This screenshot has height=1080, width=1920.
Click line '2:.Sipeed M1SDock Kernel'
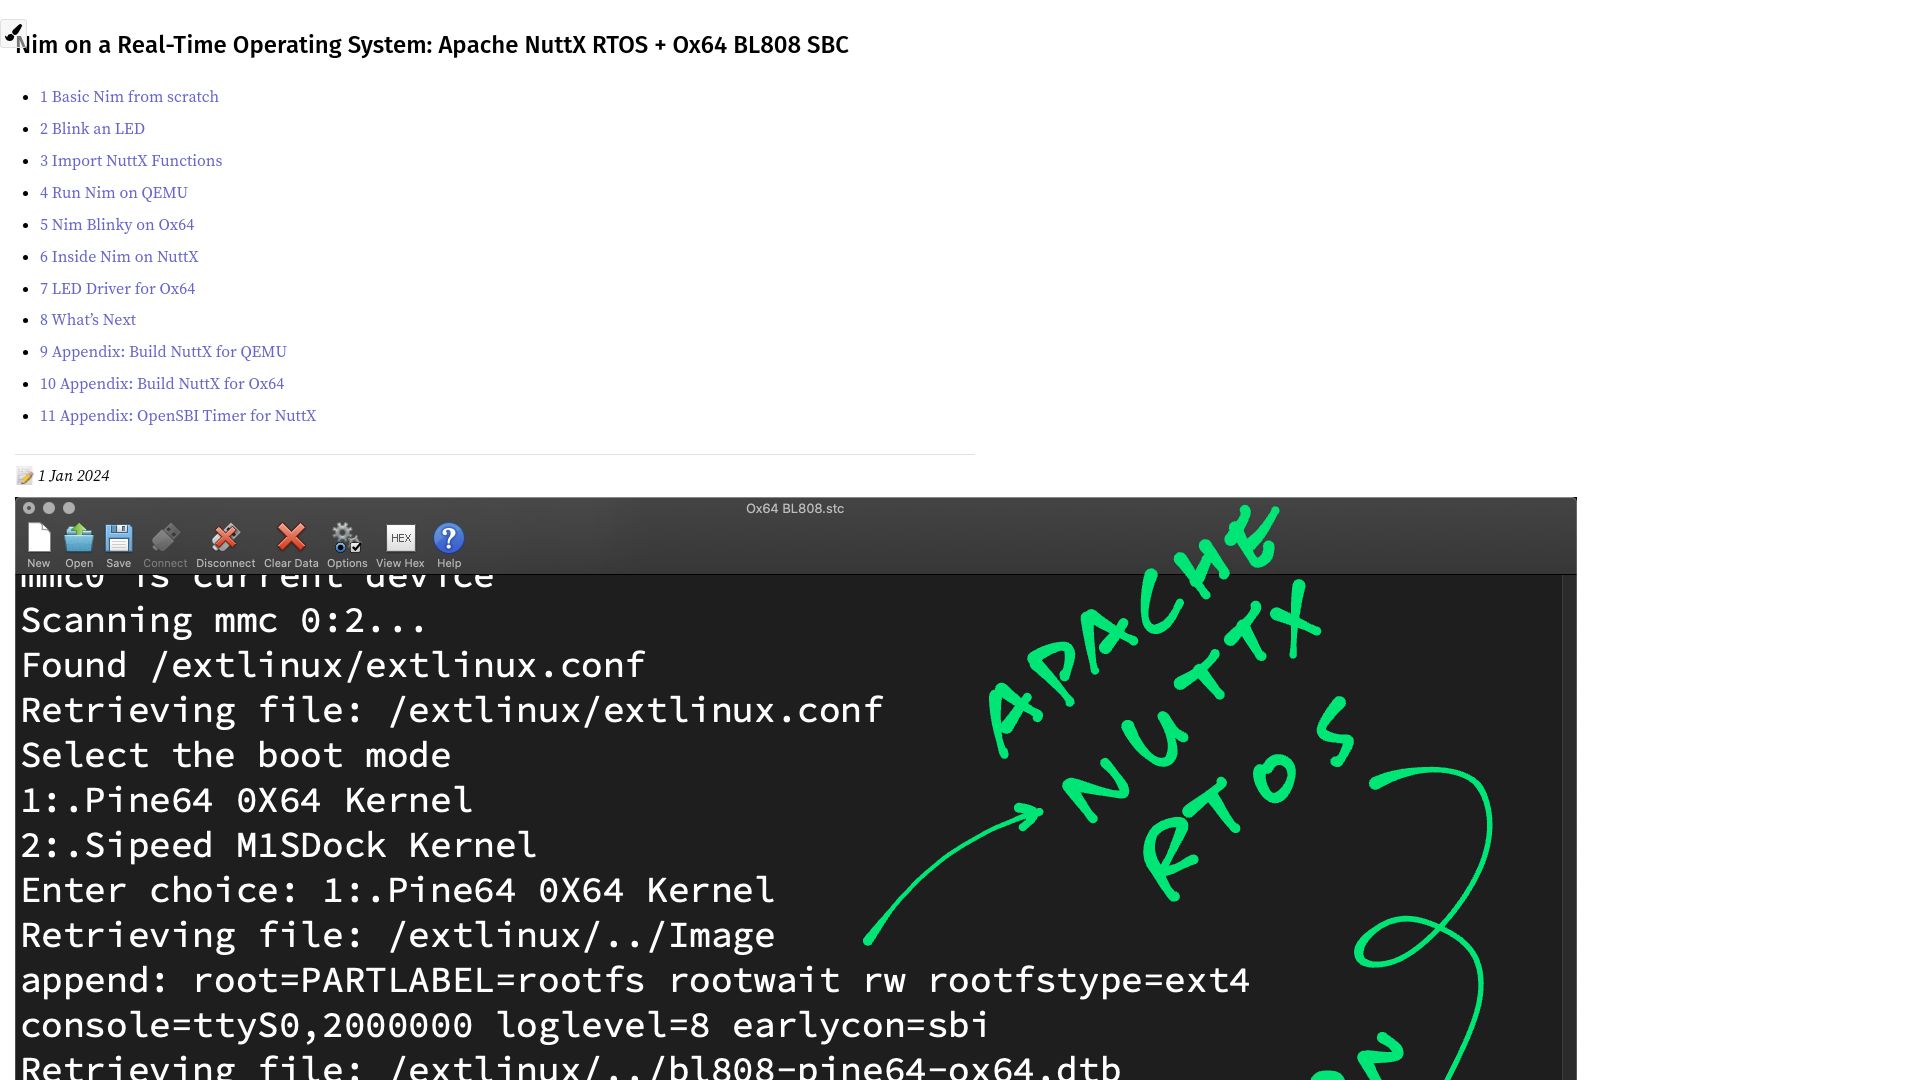[279, 846]
